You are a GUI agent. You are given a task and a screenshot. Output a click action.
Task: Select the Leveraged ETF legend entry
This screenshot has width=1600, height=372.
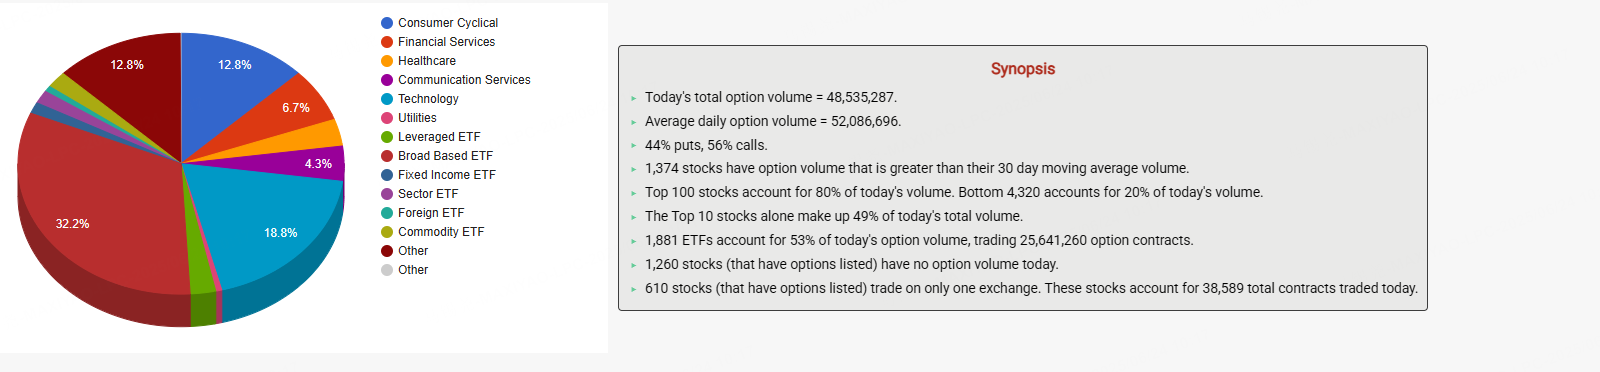click(x=431, y=137)
